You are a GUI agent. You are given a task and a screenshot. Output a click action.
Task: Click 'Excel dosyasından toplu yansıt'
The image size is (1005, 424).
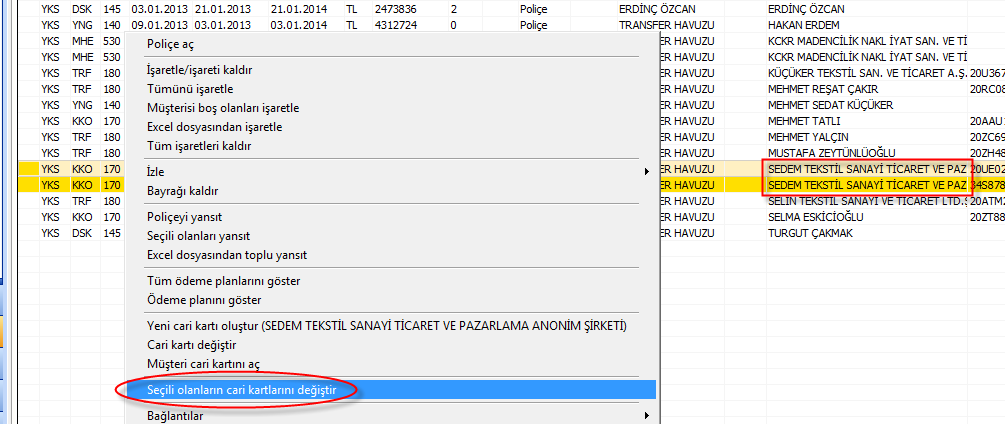click(x=226, y=255)
